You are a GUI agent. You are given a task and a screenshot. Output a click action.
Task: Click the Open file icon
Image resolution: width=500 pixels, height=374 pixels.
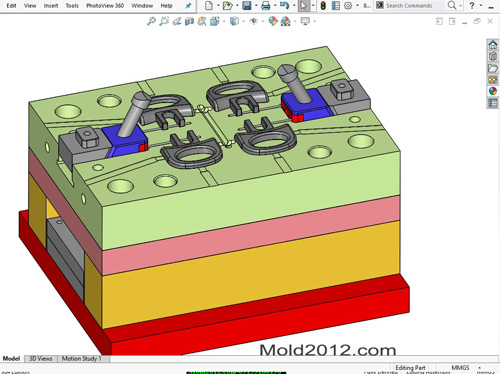[228, 6]
